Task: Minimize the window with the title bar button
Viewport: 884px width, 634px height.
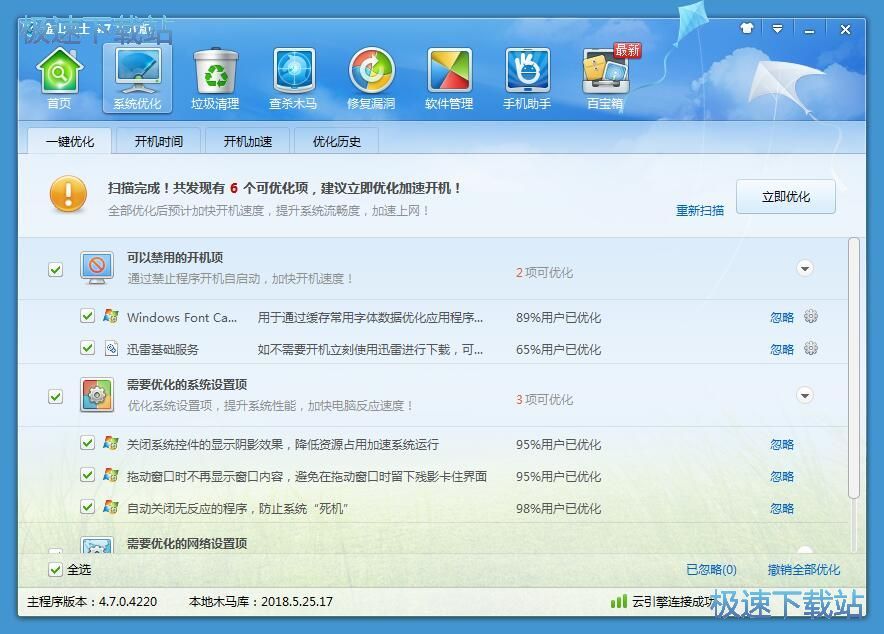Action: [x=810, y=30]
